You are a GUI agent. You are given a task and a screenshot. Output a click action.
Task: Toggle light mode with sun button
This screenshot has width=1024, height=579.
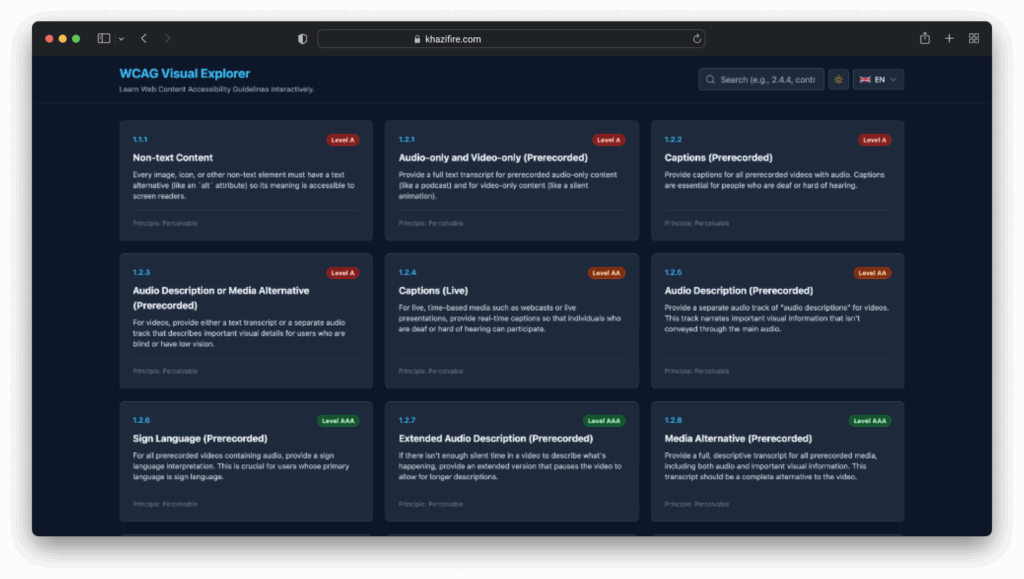[x=838, y=80]
